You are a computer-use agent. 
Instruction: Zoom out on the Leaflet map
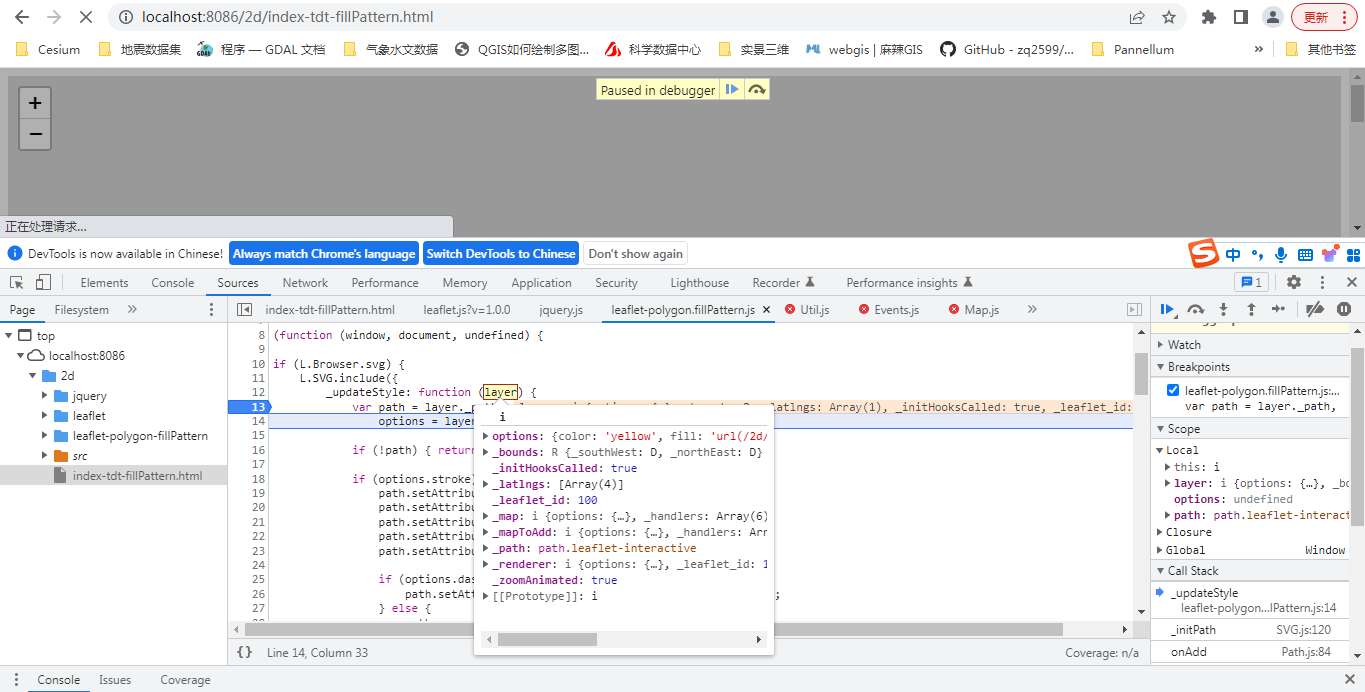click(35, 134)
